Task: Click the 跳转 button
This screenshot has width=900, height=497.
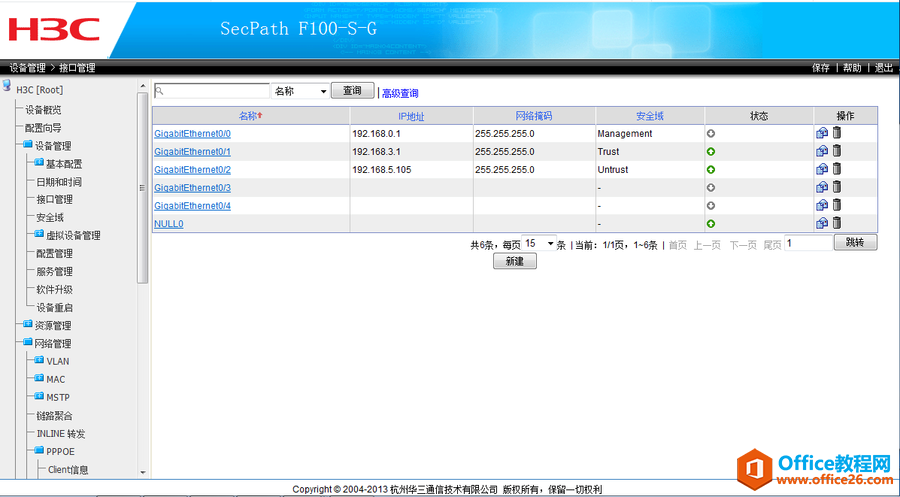Action: click(855, 242)
